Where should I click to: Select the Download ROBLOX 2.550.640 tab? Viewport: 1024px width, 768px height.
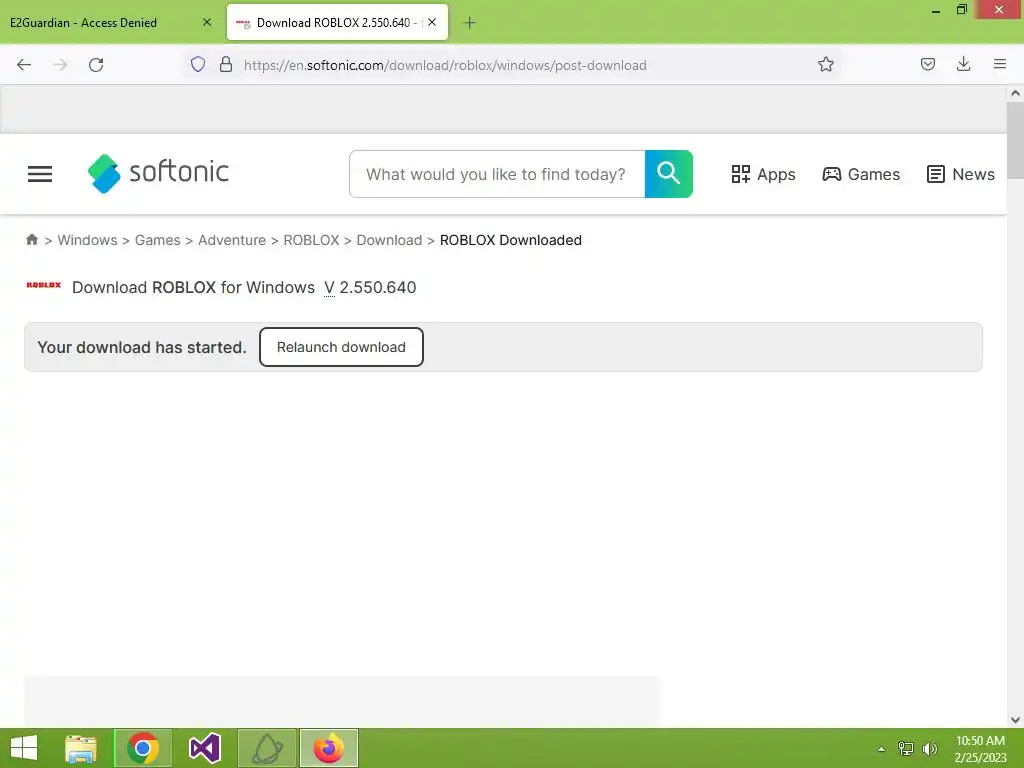[x=337, y=22]
